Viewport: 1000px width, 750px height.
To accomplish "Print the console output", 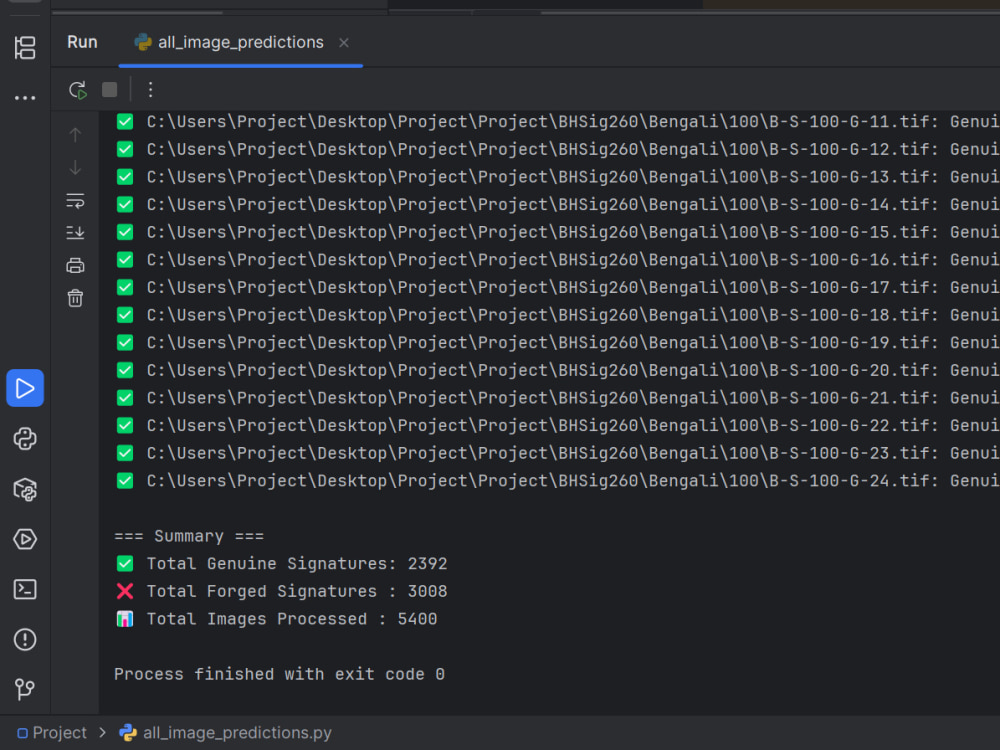I will pos(75,265).
